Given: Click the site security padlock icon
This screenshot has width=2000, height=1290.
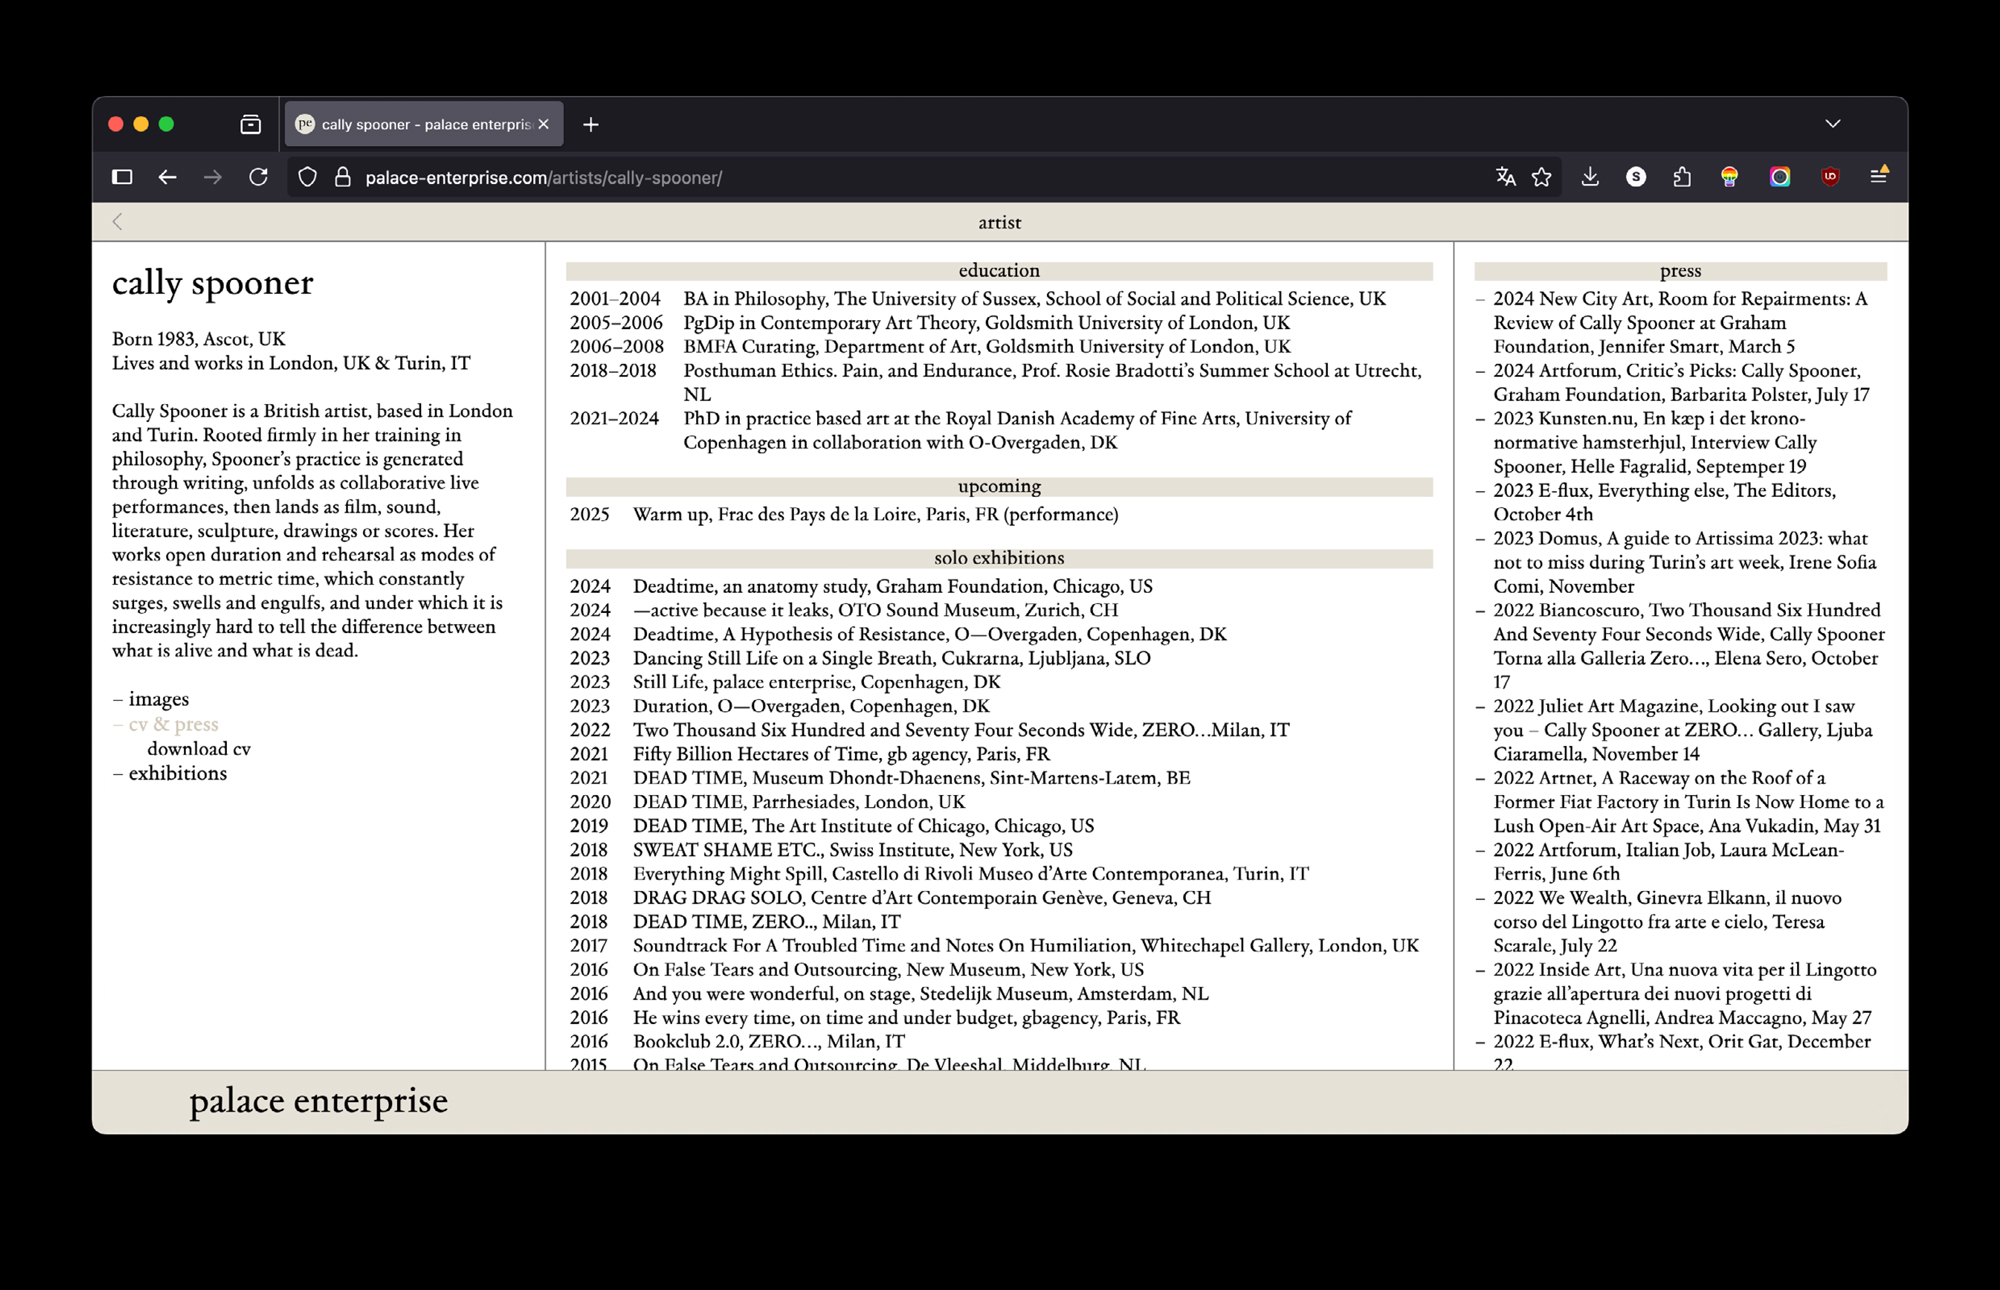Looking at the screenshot, I should [x=343, y=177].
